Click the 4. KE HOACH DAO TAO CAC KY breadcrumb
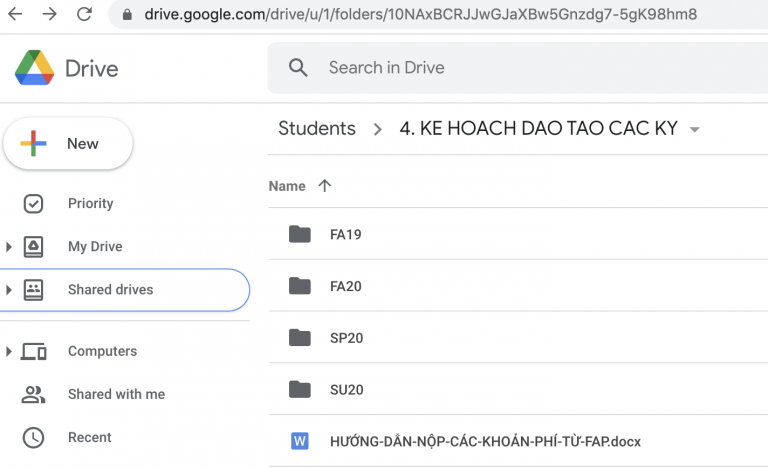Image resolution: width=768 pixels, height=469 pixels. (x=538, y=129)
